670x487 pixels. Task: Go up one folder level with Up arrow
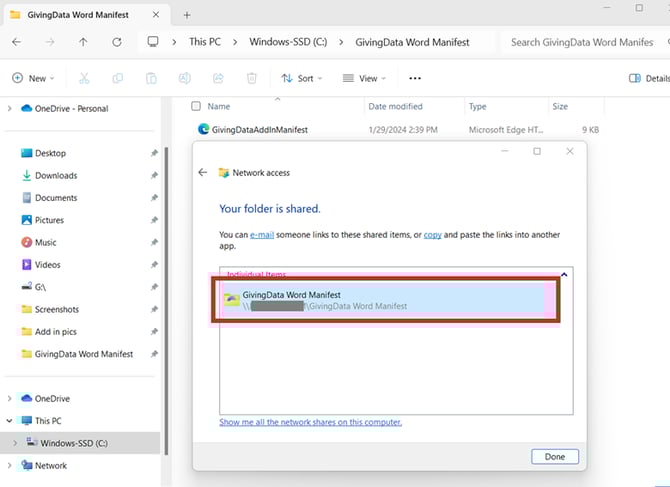[x=83, y=42]
